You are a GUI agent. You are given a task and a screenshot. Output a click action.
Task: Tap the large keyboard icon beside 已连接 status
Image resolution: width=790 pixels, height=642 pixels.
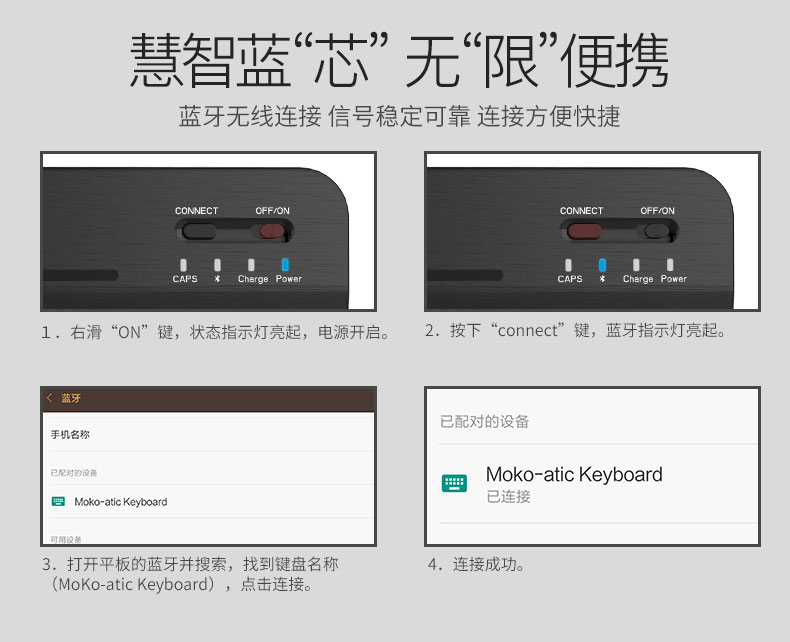click(454, 483)
